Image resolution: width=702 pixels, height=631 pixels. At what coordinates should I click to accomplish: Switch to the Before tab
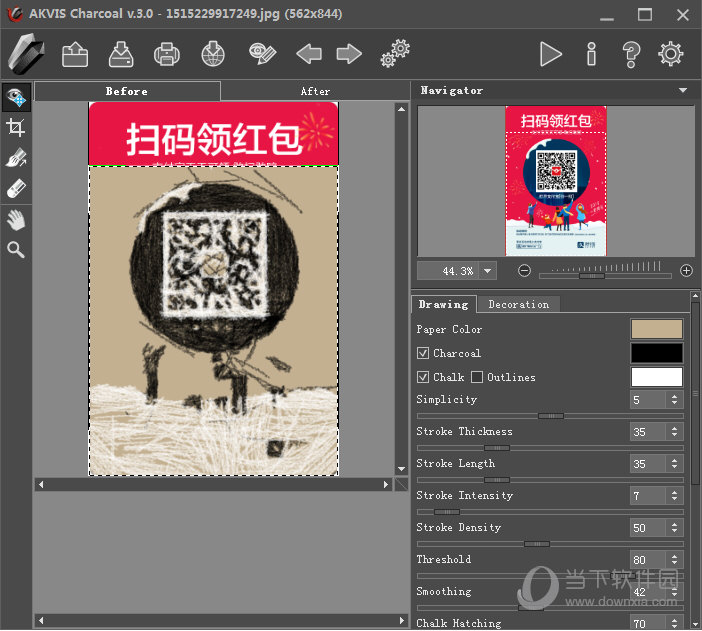(x=127, y=91)
